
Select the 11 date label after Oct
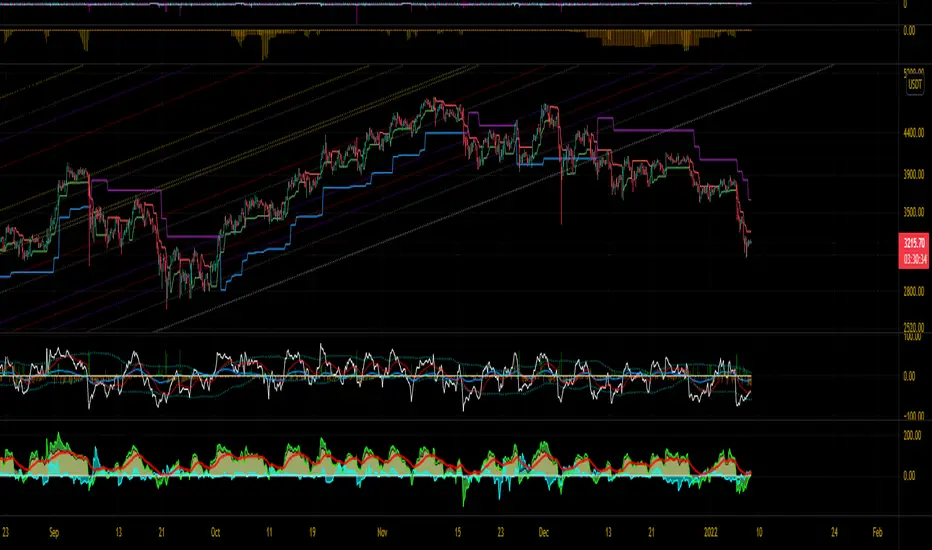pyautogui.click(x=269, y=533)
